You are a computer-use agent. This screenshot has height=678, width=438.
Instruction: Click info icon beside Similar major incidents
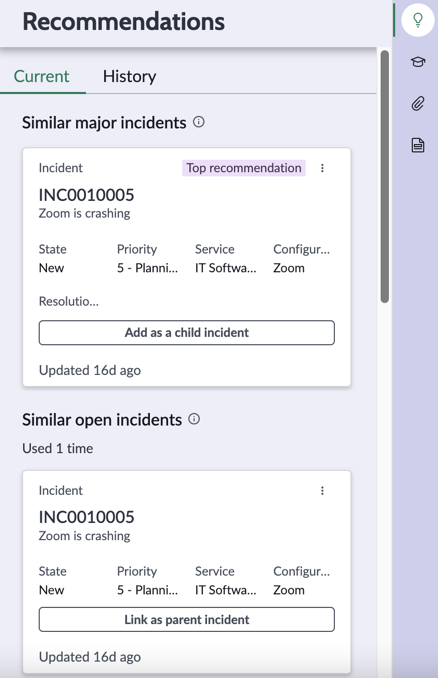click(198, 122)
